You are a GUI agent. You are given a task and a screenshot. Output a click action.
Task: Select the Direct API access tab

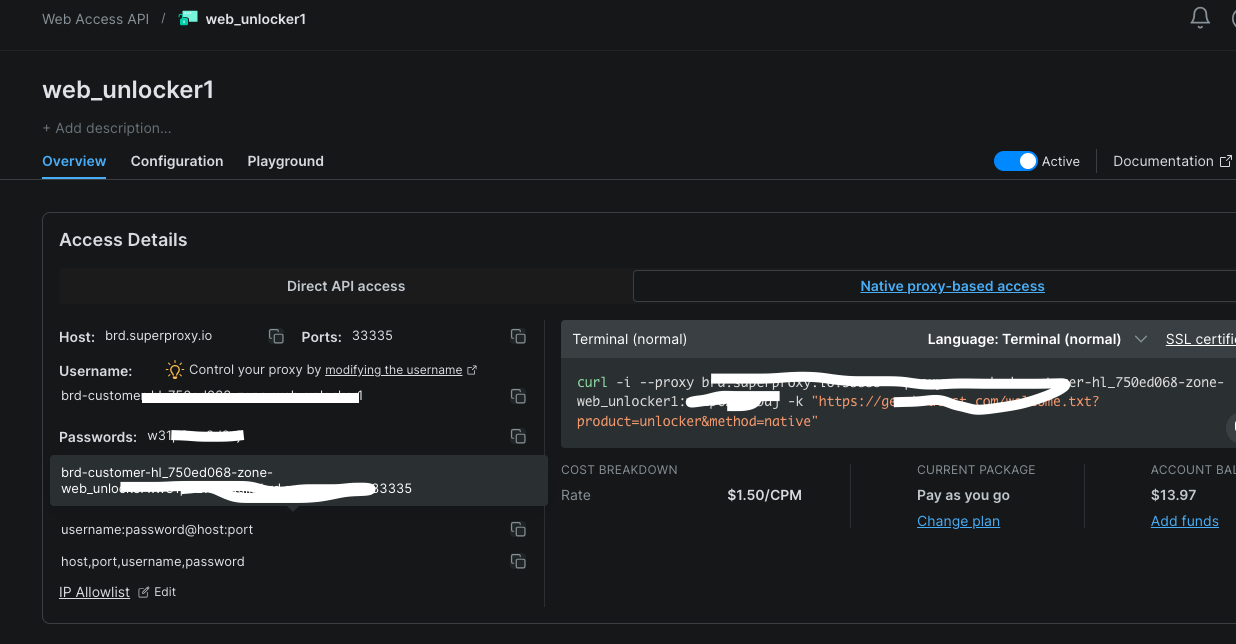pyautogui.click(x=346, y=286)
